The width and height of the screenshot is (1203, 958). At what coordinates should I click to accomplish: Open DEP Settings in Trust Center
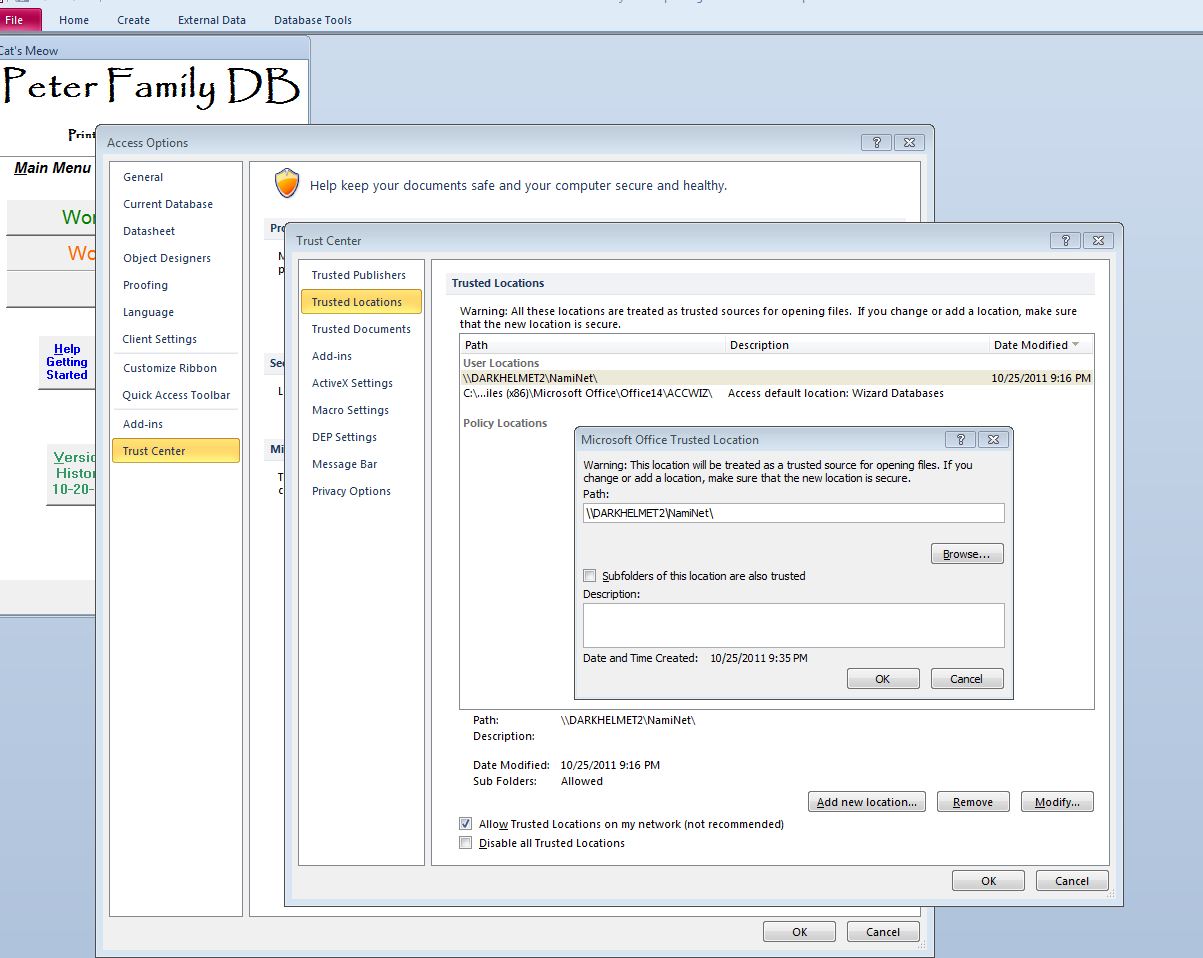[x=361, y=437]
